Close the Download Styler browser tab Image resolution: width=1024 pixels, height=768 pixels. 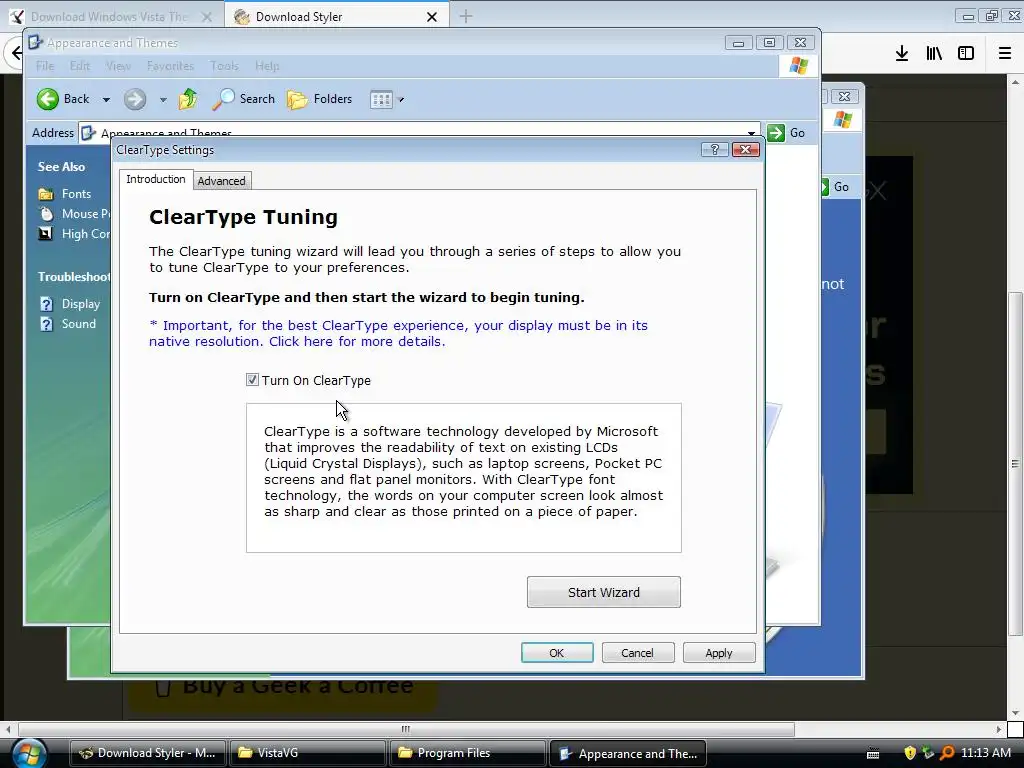[x=432, y=17]
